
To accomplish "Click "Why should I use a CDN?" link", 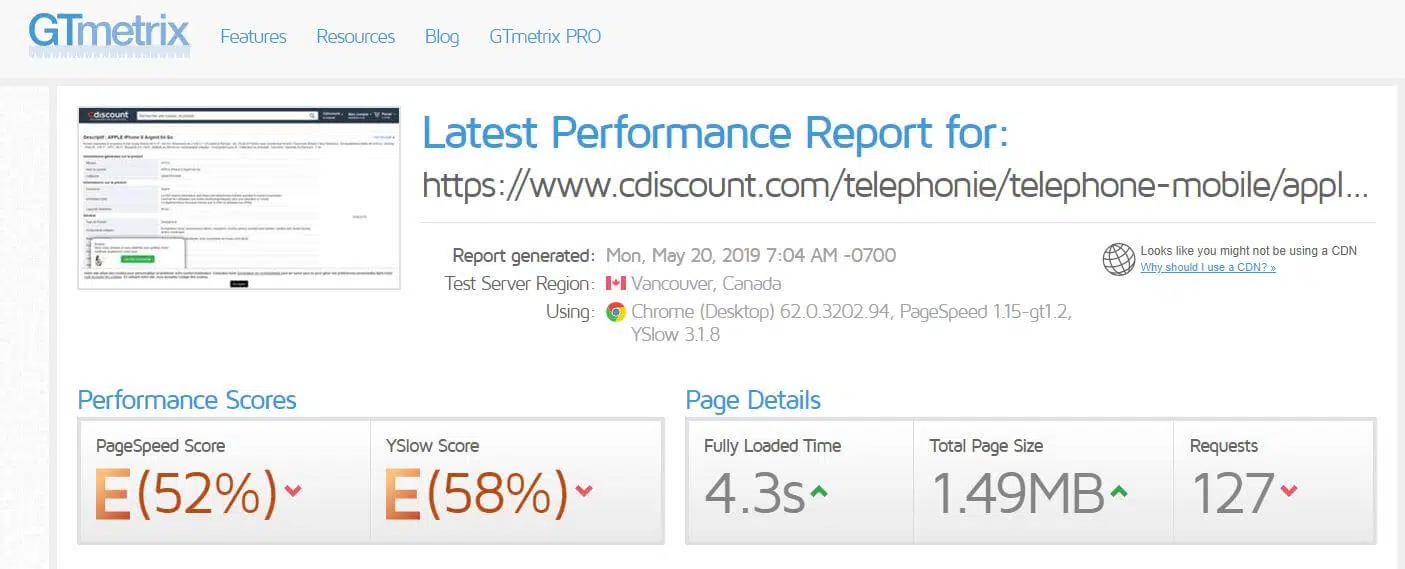I will pyautogui.click(x=1207, y=268).
